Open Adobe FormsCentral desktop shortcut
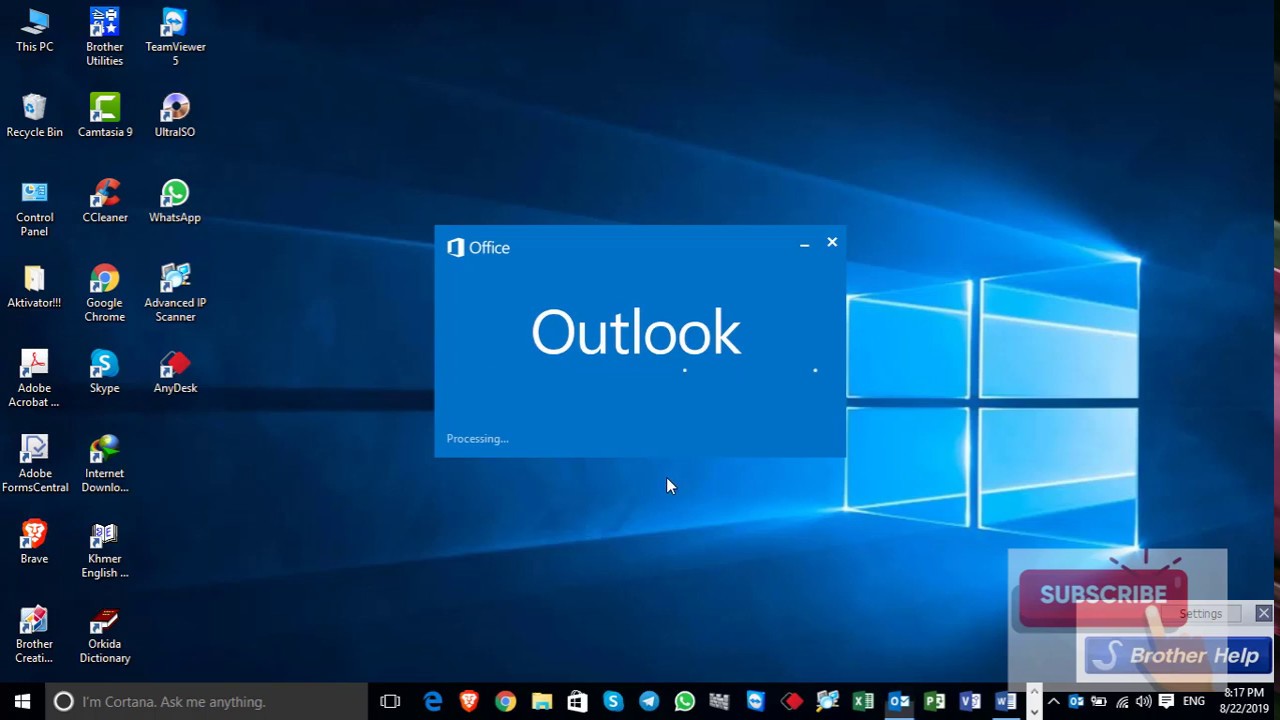Screen dimensions: 1280x720 34,464
